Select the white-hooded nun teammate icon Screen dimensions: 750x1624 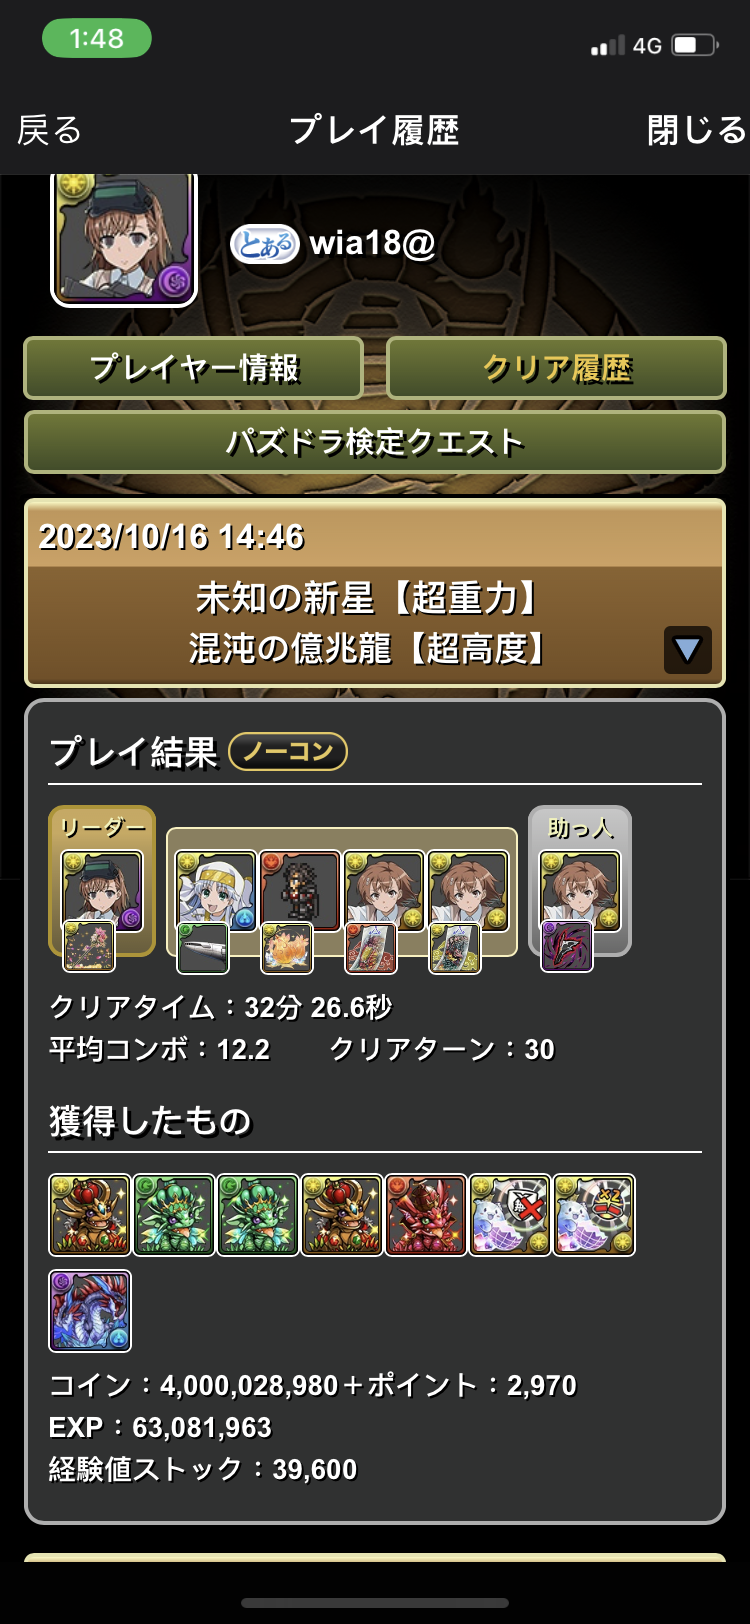pos(216,891)
